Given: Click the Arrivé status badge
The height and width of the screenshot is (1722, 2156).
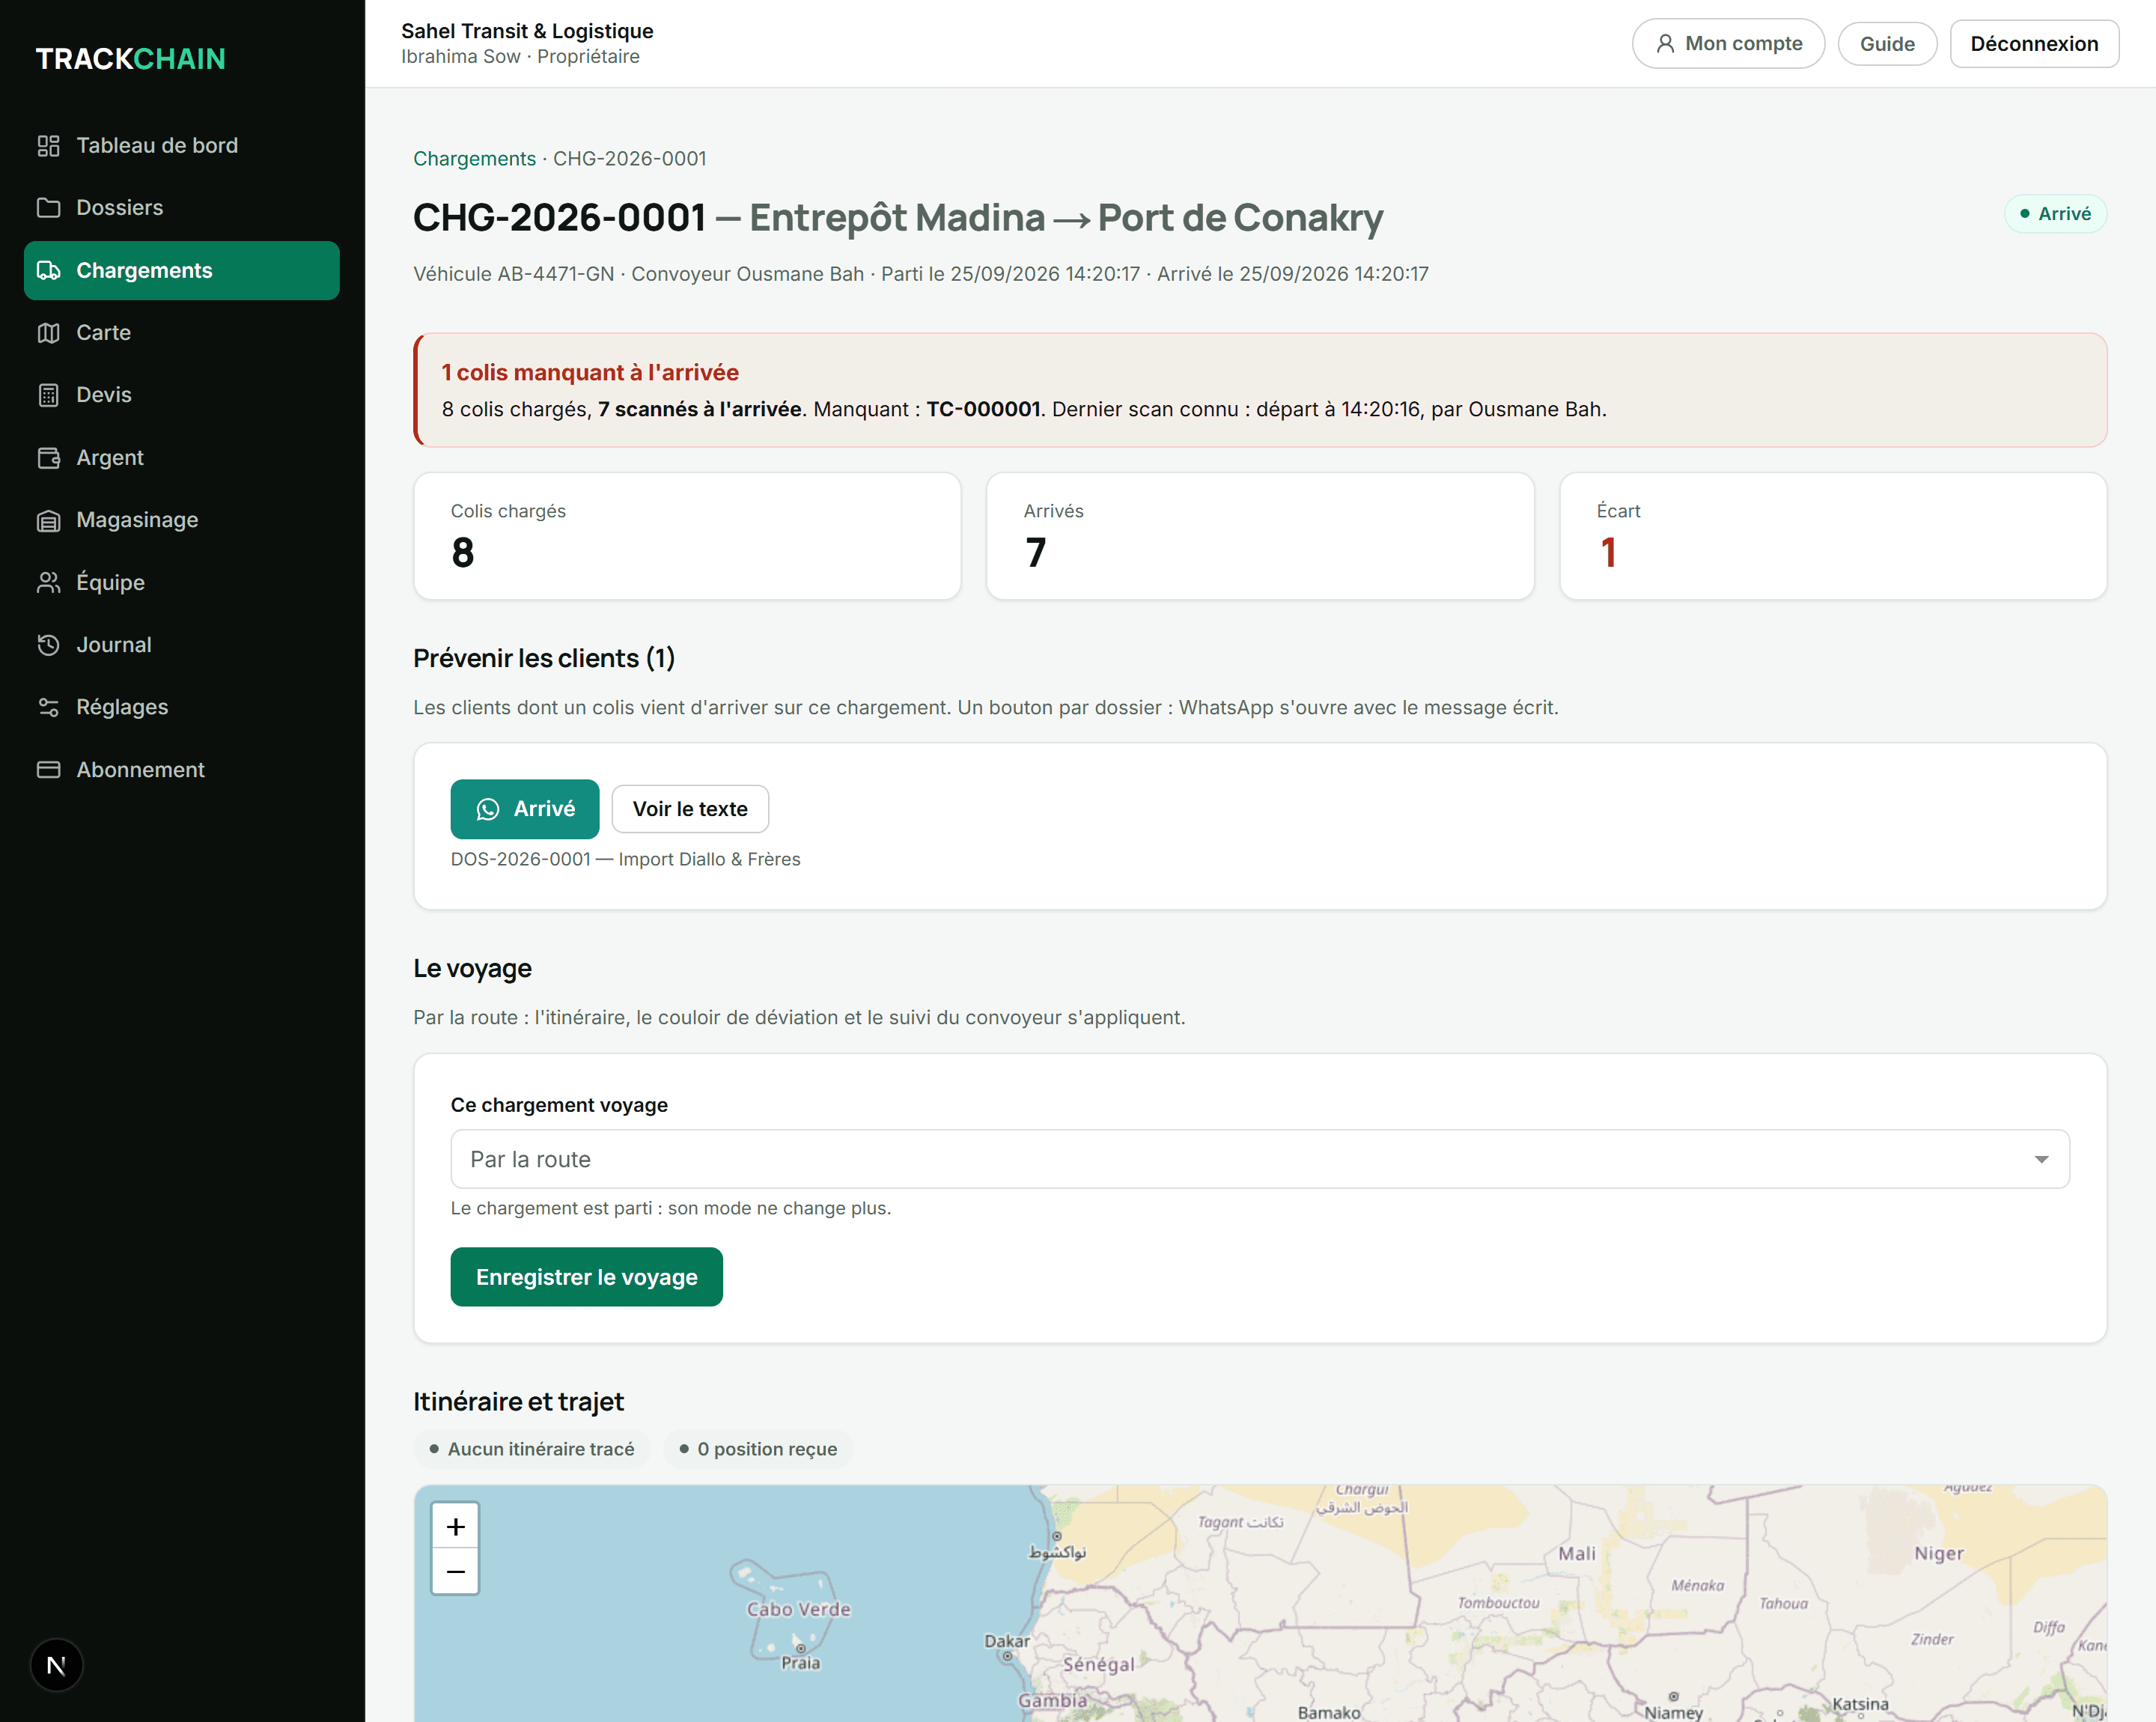Looking at the screenshot, I should [x=2055, y=214].
